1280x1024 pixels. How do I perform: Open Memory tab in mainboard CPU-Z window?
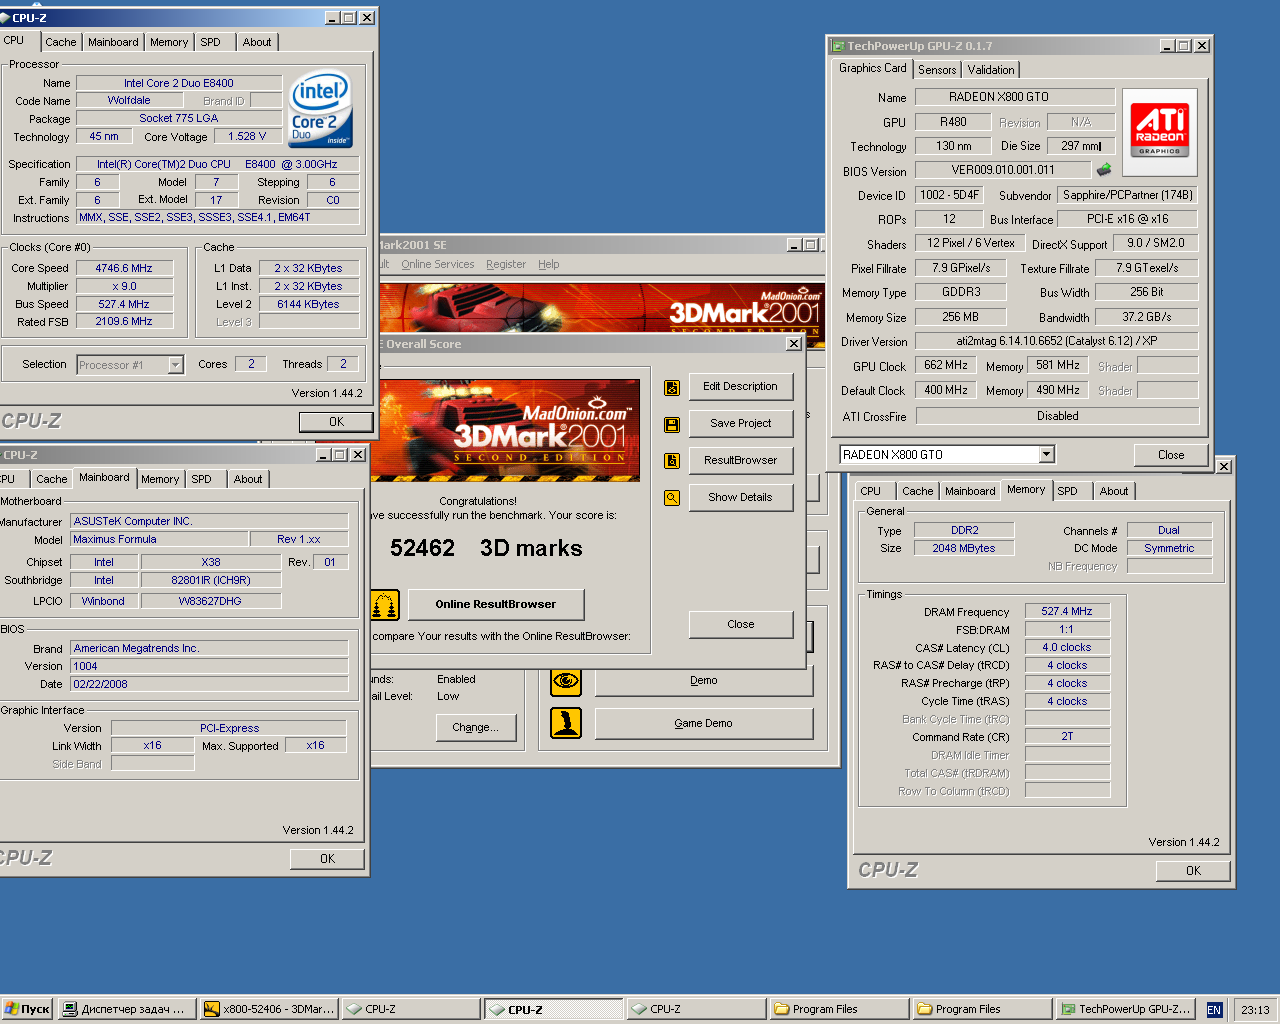click(x=160, y=479)
